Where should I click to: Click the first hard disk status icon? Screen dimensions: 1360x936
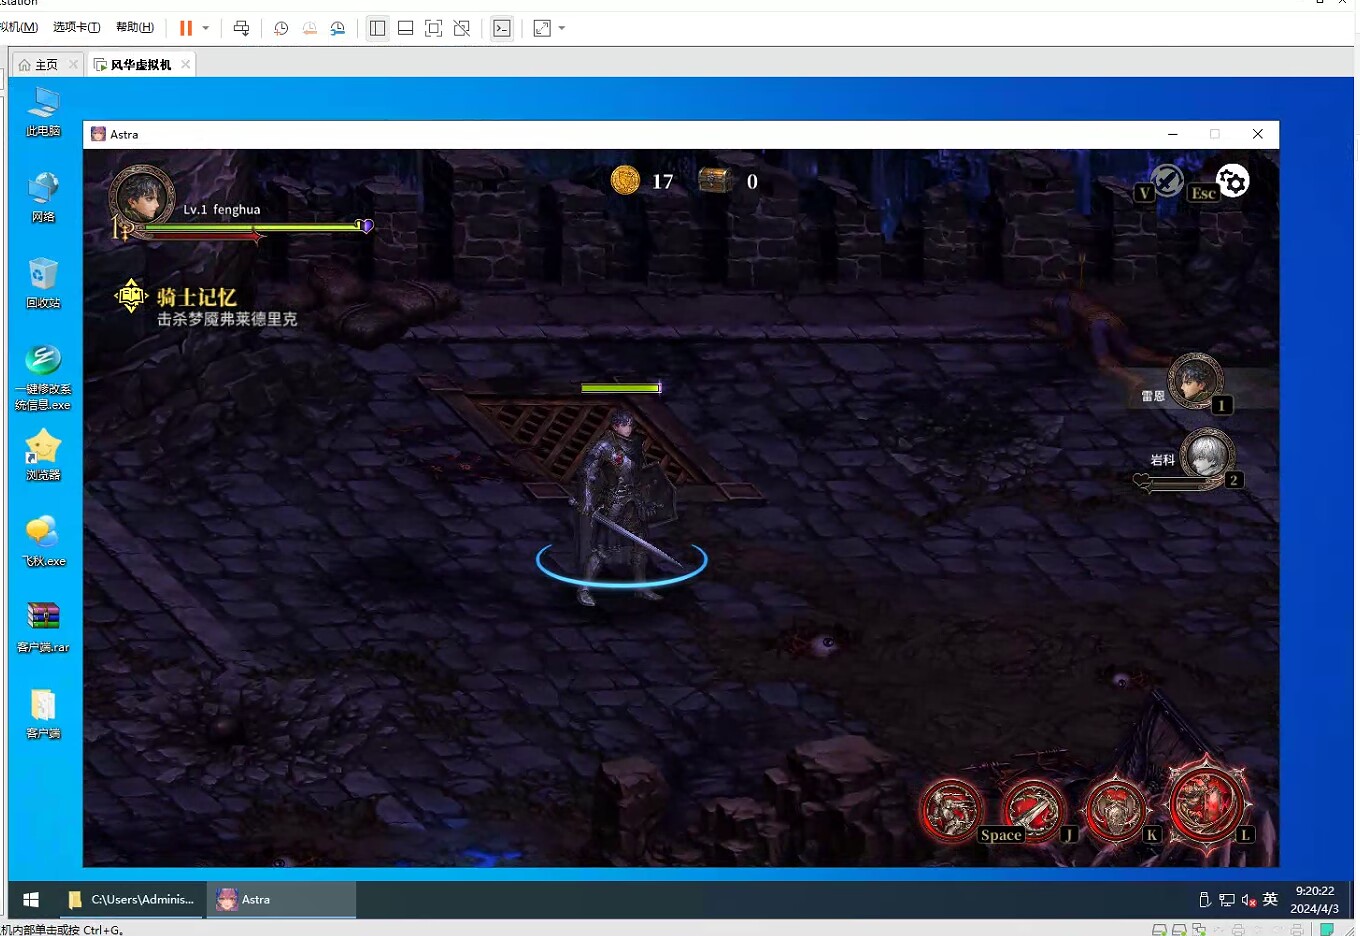[1159, 929]
